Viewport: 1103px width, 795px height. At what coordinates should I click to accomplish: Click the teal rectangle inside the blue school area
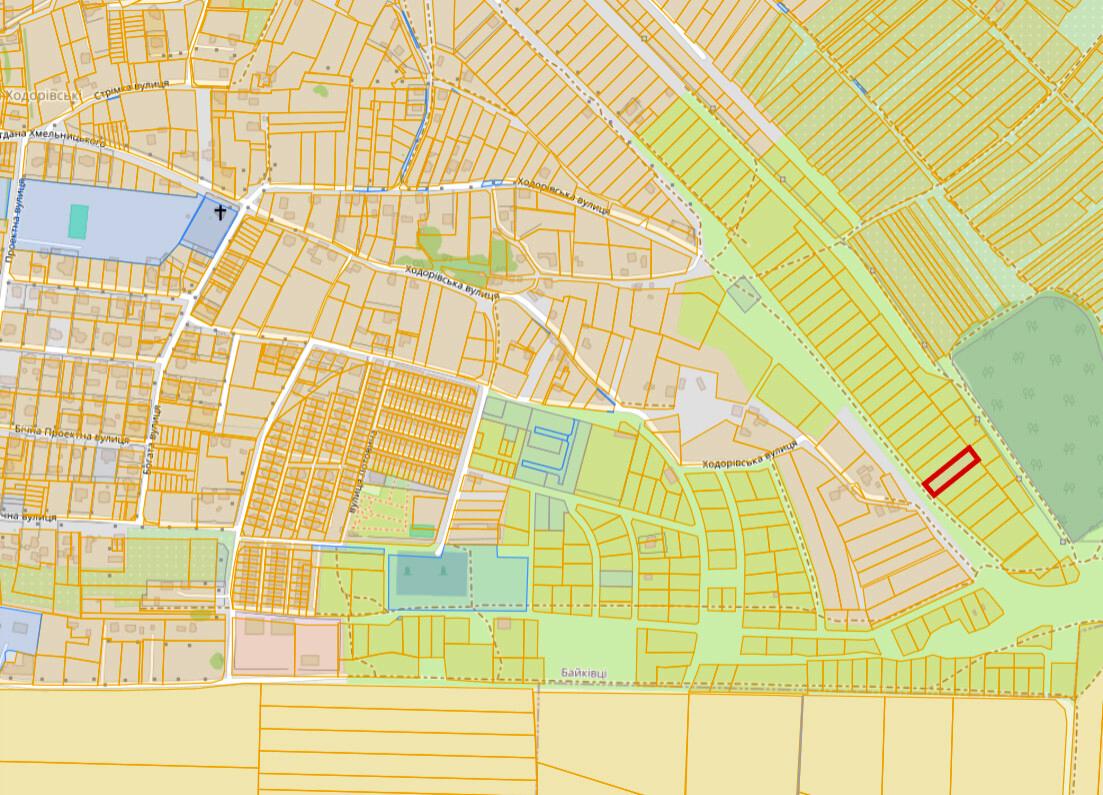point(78,222)
